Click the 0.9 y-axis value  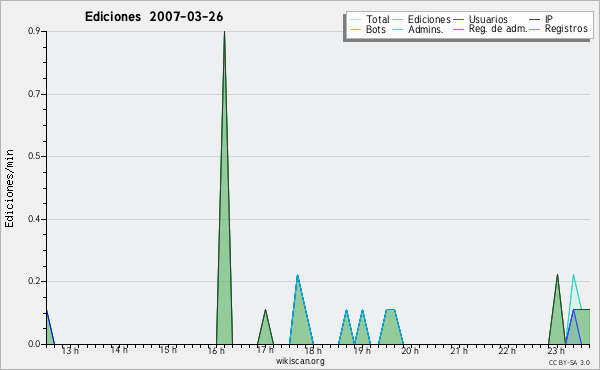[34, 31]
